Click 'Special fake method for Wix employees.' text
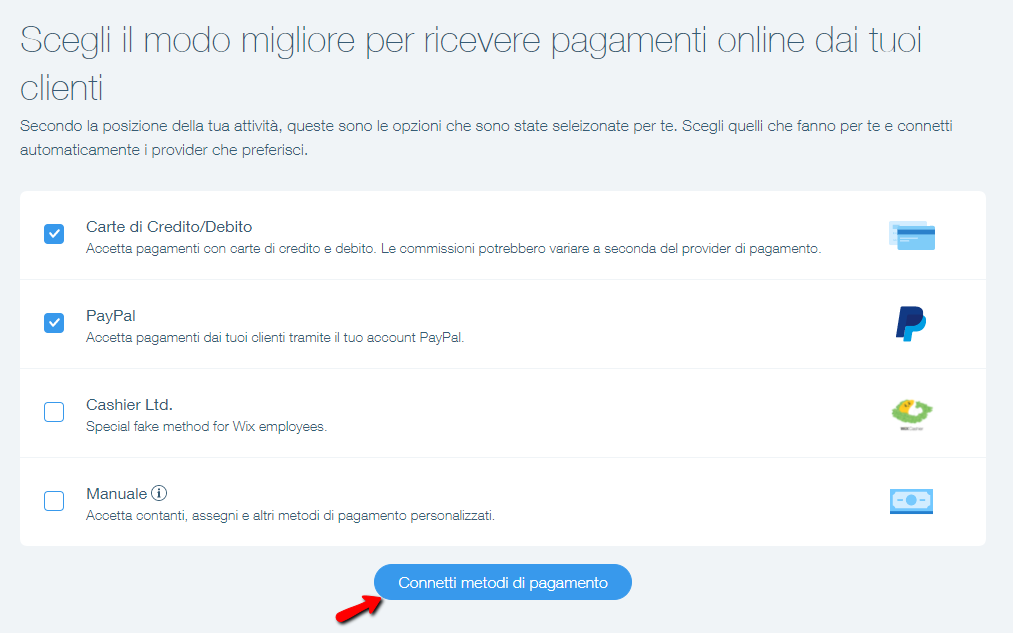This screenshot has width=1013, height=633. [x=207, y=426]
